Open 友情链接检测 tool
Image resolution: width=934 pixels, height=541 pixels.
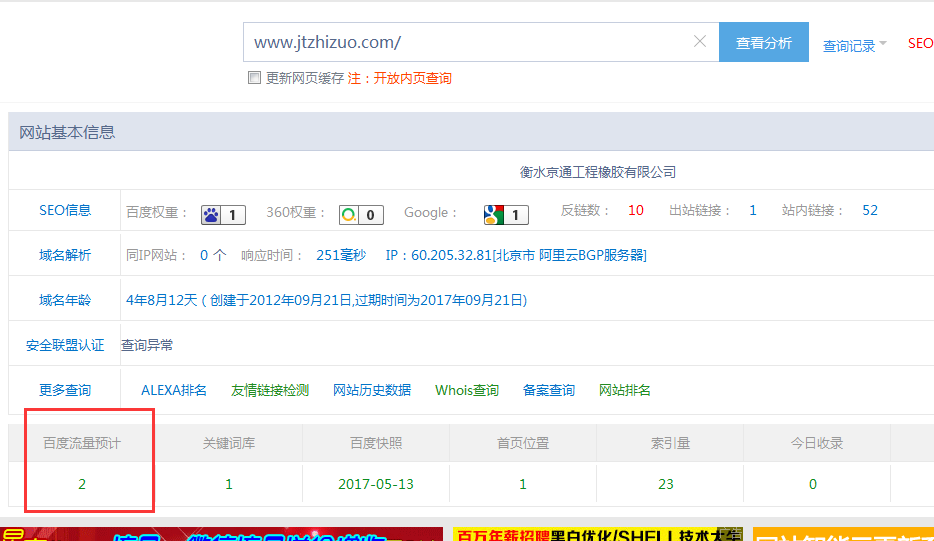pos(270,390)
